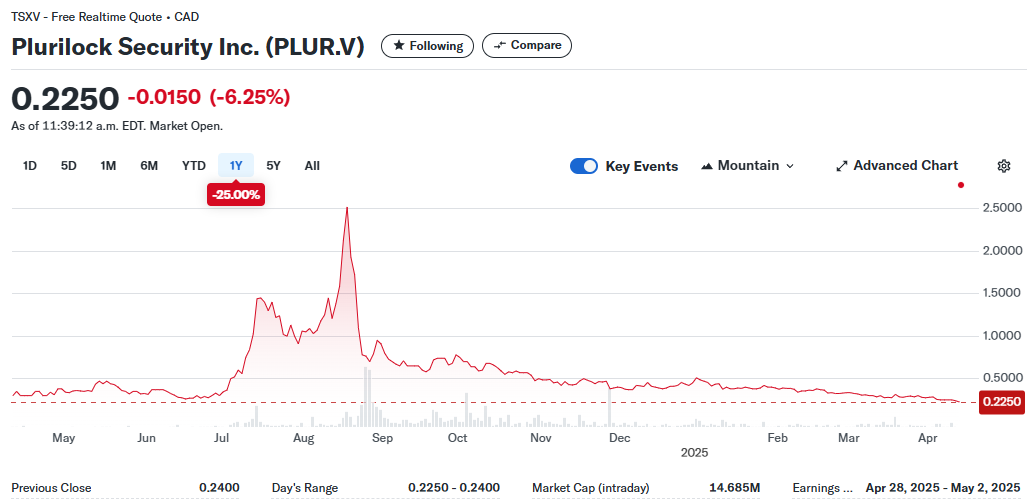Click the 0.2400 previous close value
This screenshot has width=1034, height=500.
pos(219,488)
